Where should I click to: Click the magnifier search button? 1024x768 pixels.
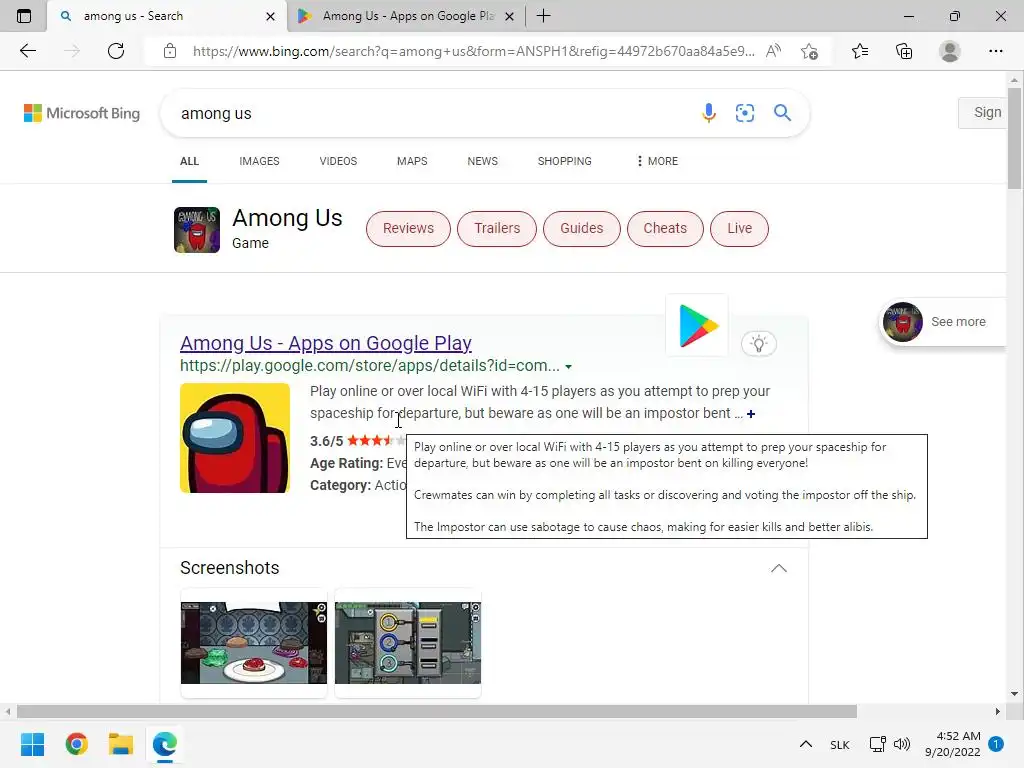click(x=782, y=113)
